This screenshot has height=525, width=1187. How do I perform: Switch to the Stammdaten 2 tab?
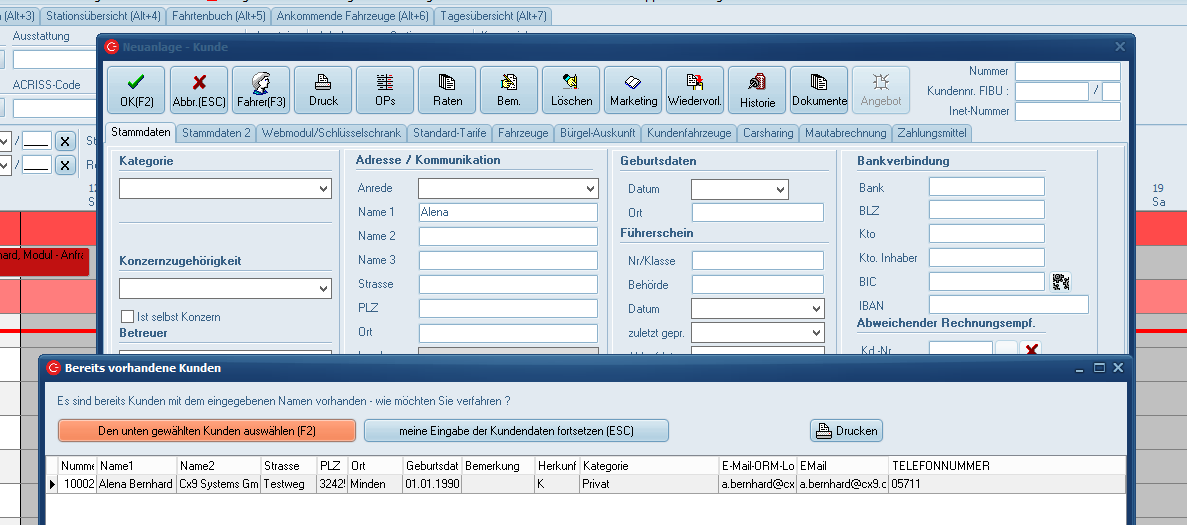pos(216,133)
